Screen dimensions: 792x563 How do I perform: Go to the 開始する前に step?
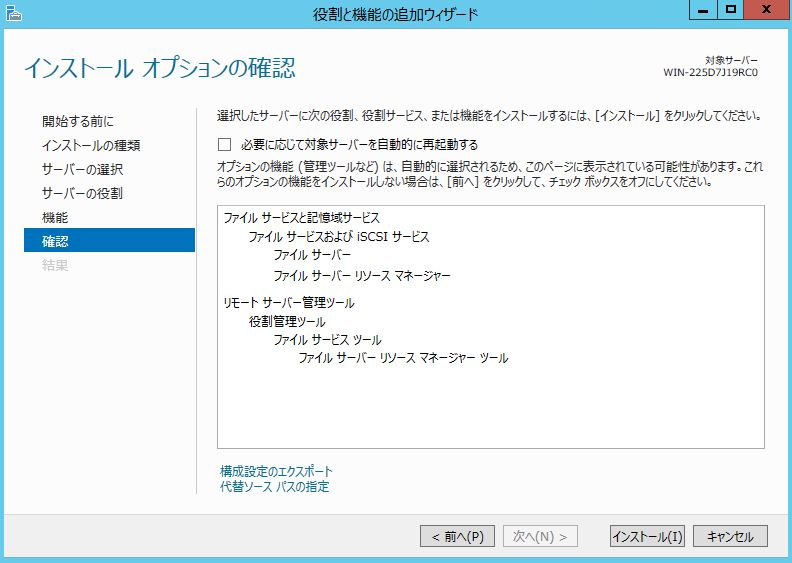click(78, 121)
